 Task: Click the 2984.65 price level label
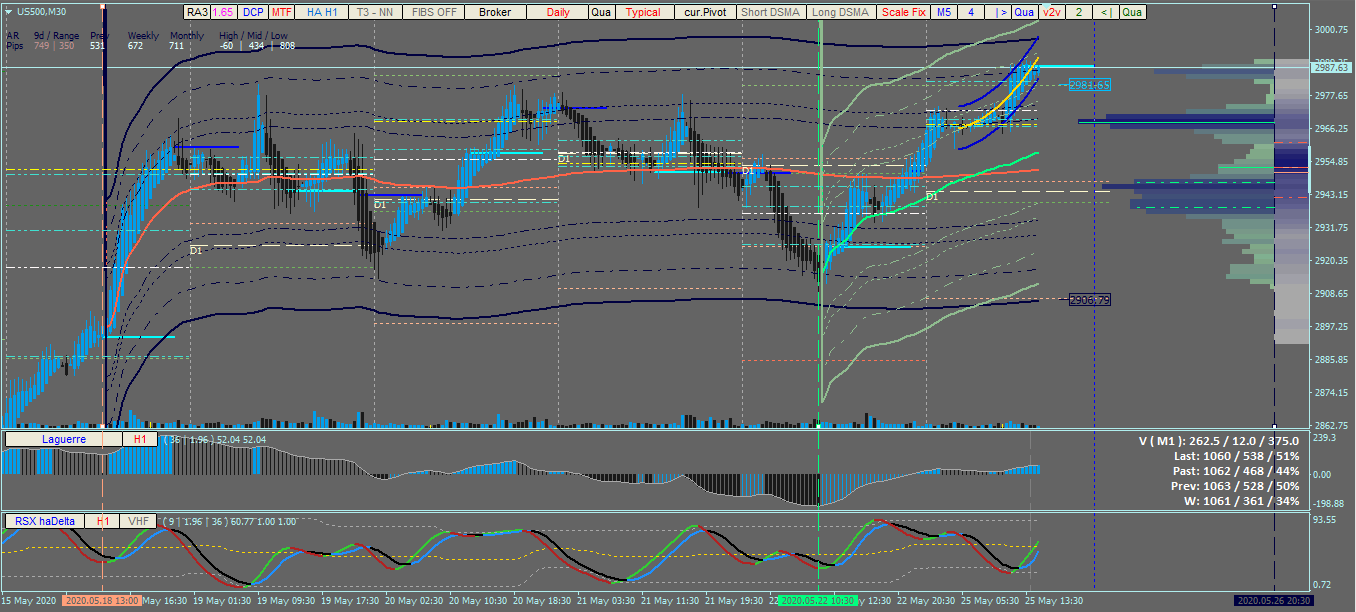click(1090, 85)
